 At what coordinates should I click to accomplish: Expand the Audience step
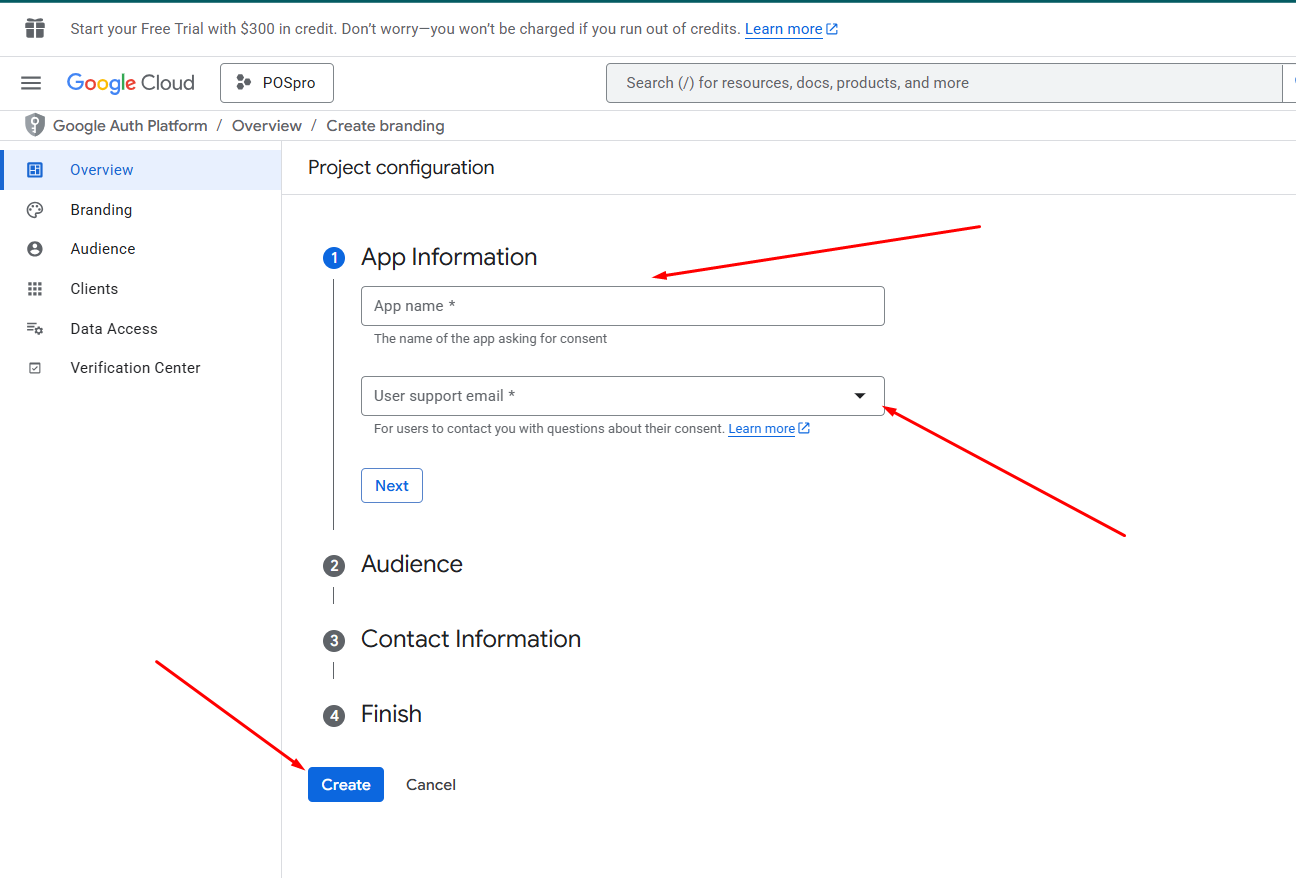coord(411,564)
